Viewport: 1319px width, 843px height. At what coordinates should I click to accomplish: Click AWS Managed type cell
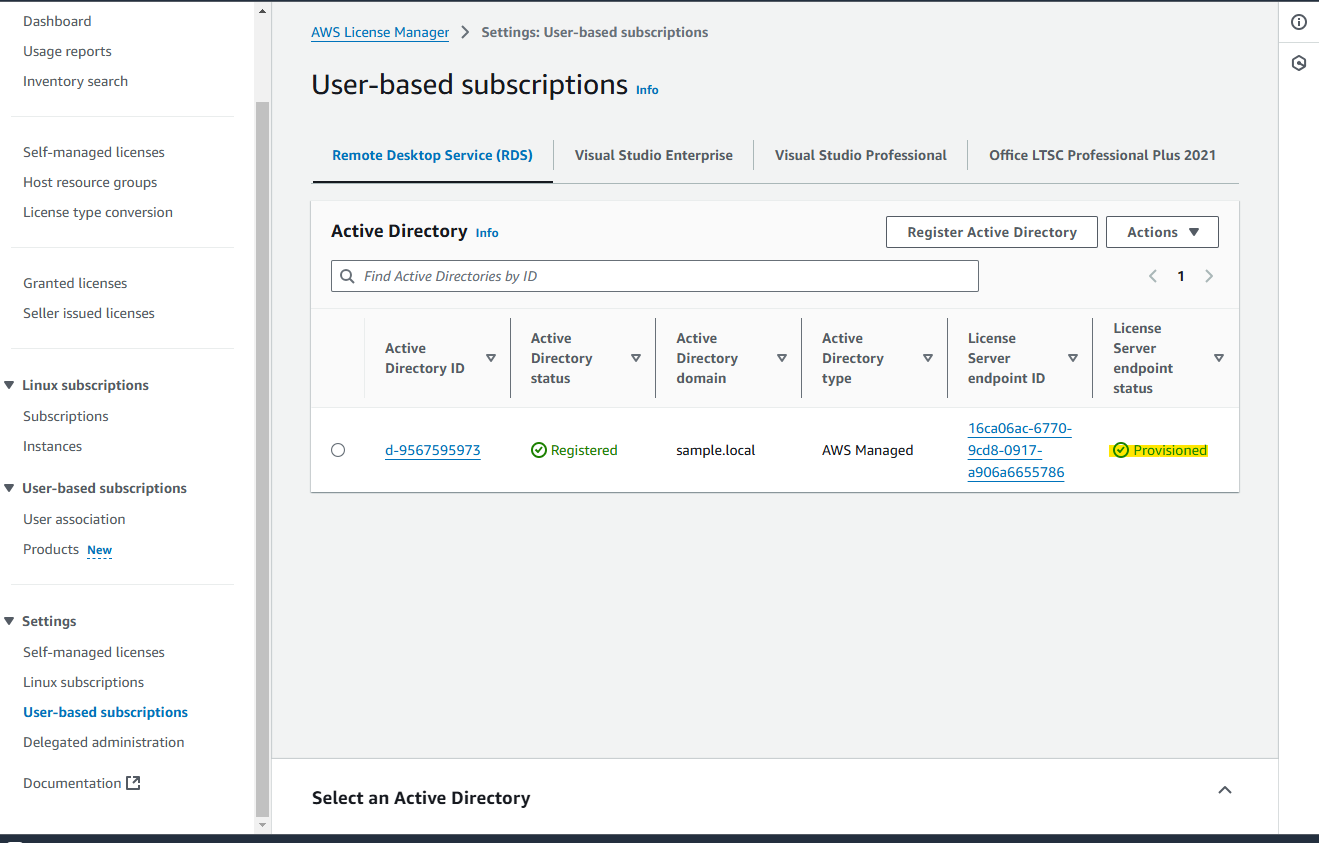pyautogui.click(x=868, y=450)
